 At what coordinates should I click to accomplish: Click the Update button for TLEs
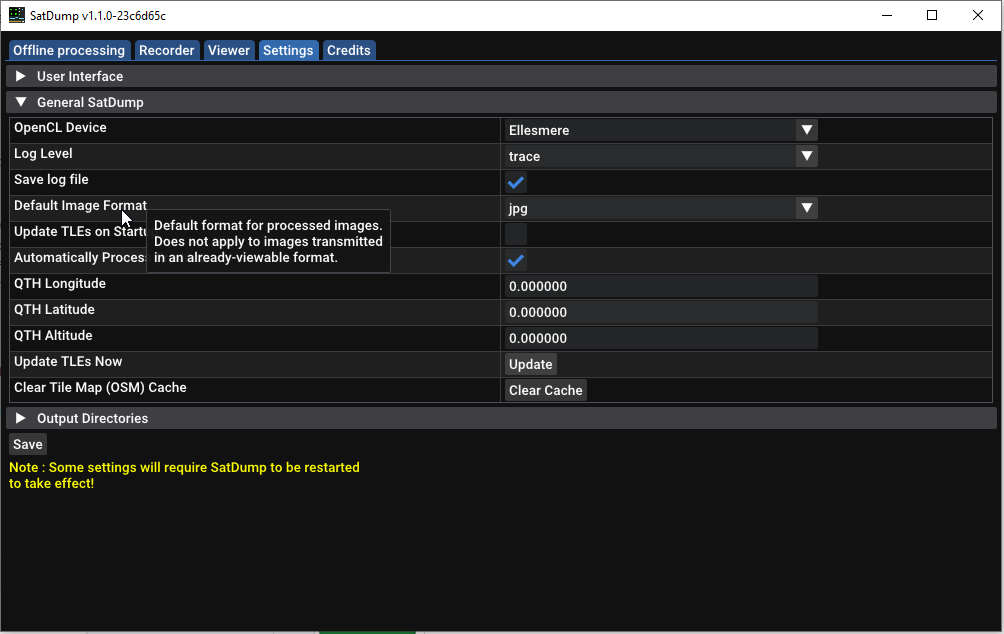[x=530, y=364]
